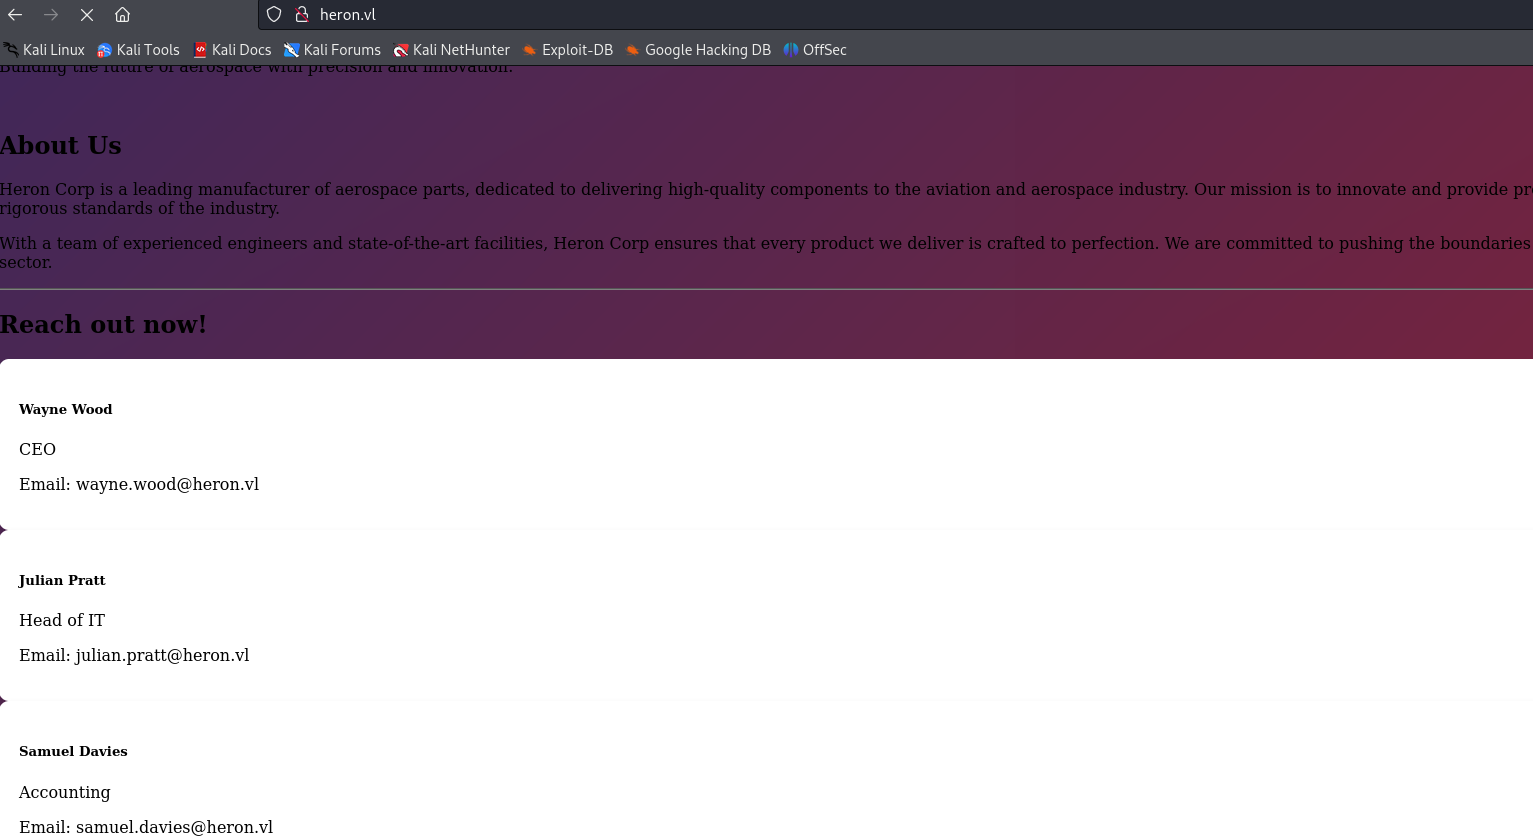Viewport: 1533px width, 838px height.
Task: Click the insecure connection padlock icon
Action: (301, 15)
